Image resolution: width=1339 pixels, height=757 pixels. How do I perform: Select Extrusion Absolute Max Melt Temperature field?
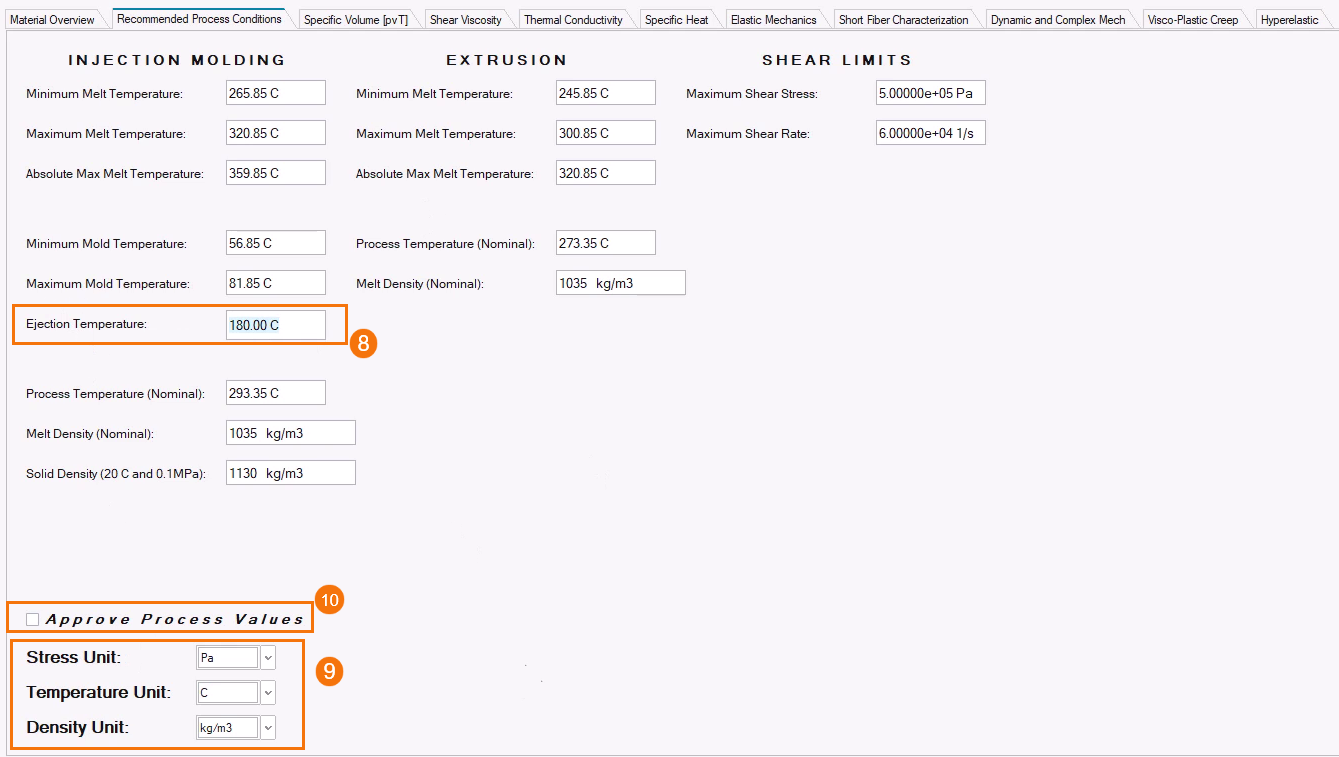coord(606,173)
